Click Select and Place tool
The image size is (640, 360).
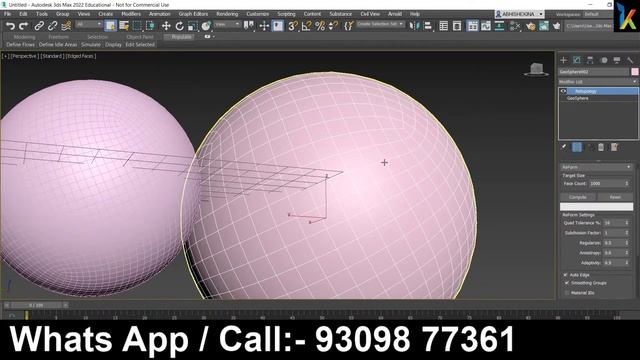tap(206, 26)
